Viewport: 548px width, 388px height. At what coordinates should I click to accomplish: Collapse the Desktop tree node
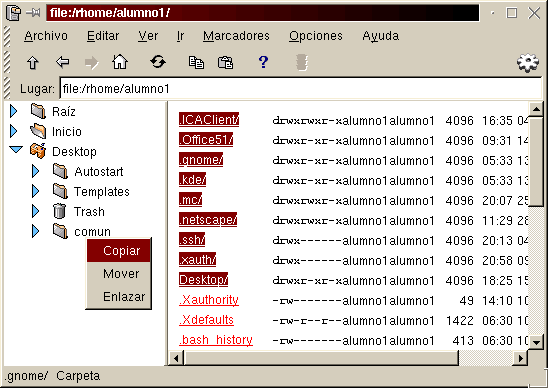16,150
